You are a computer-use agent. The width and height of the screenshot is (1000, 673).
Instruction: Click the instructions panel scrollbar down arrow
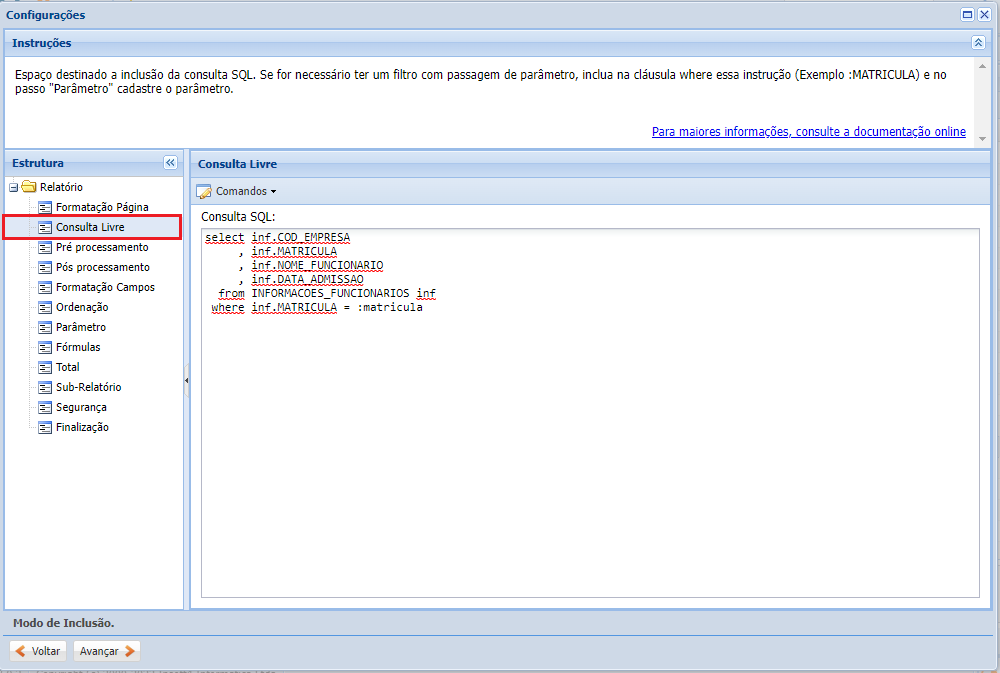982,139
